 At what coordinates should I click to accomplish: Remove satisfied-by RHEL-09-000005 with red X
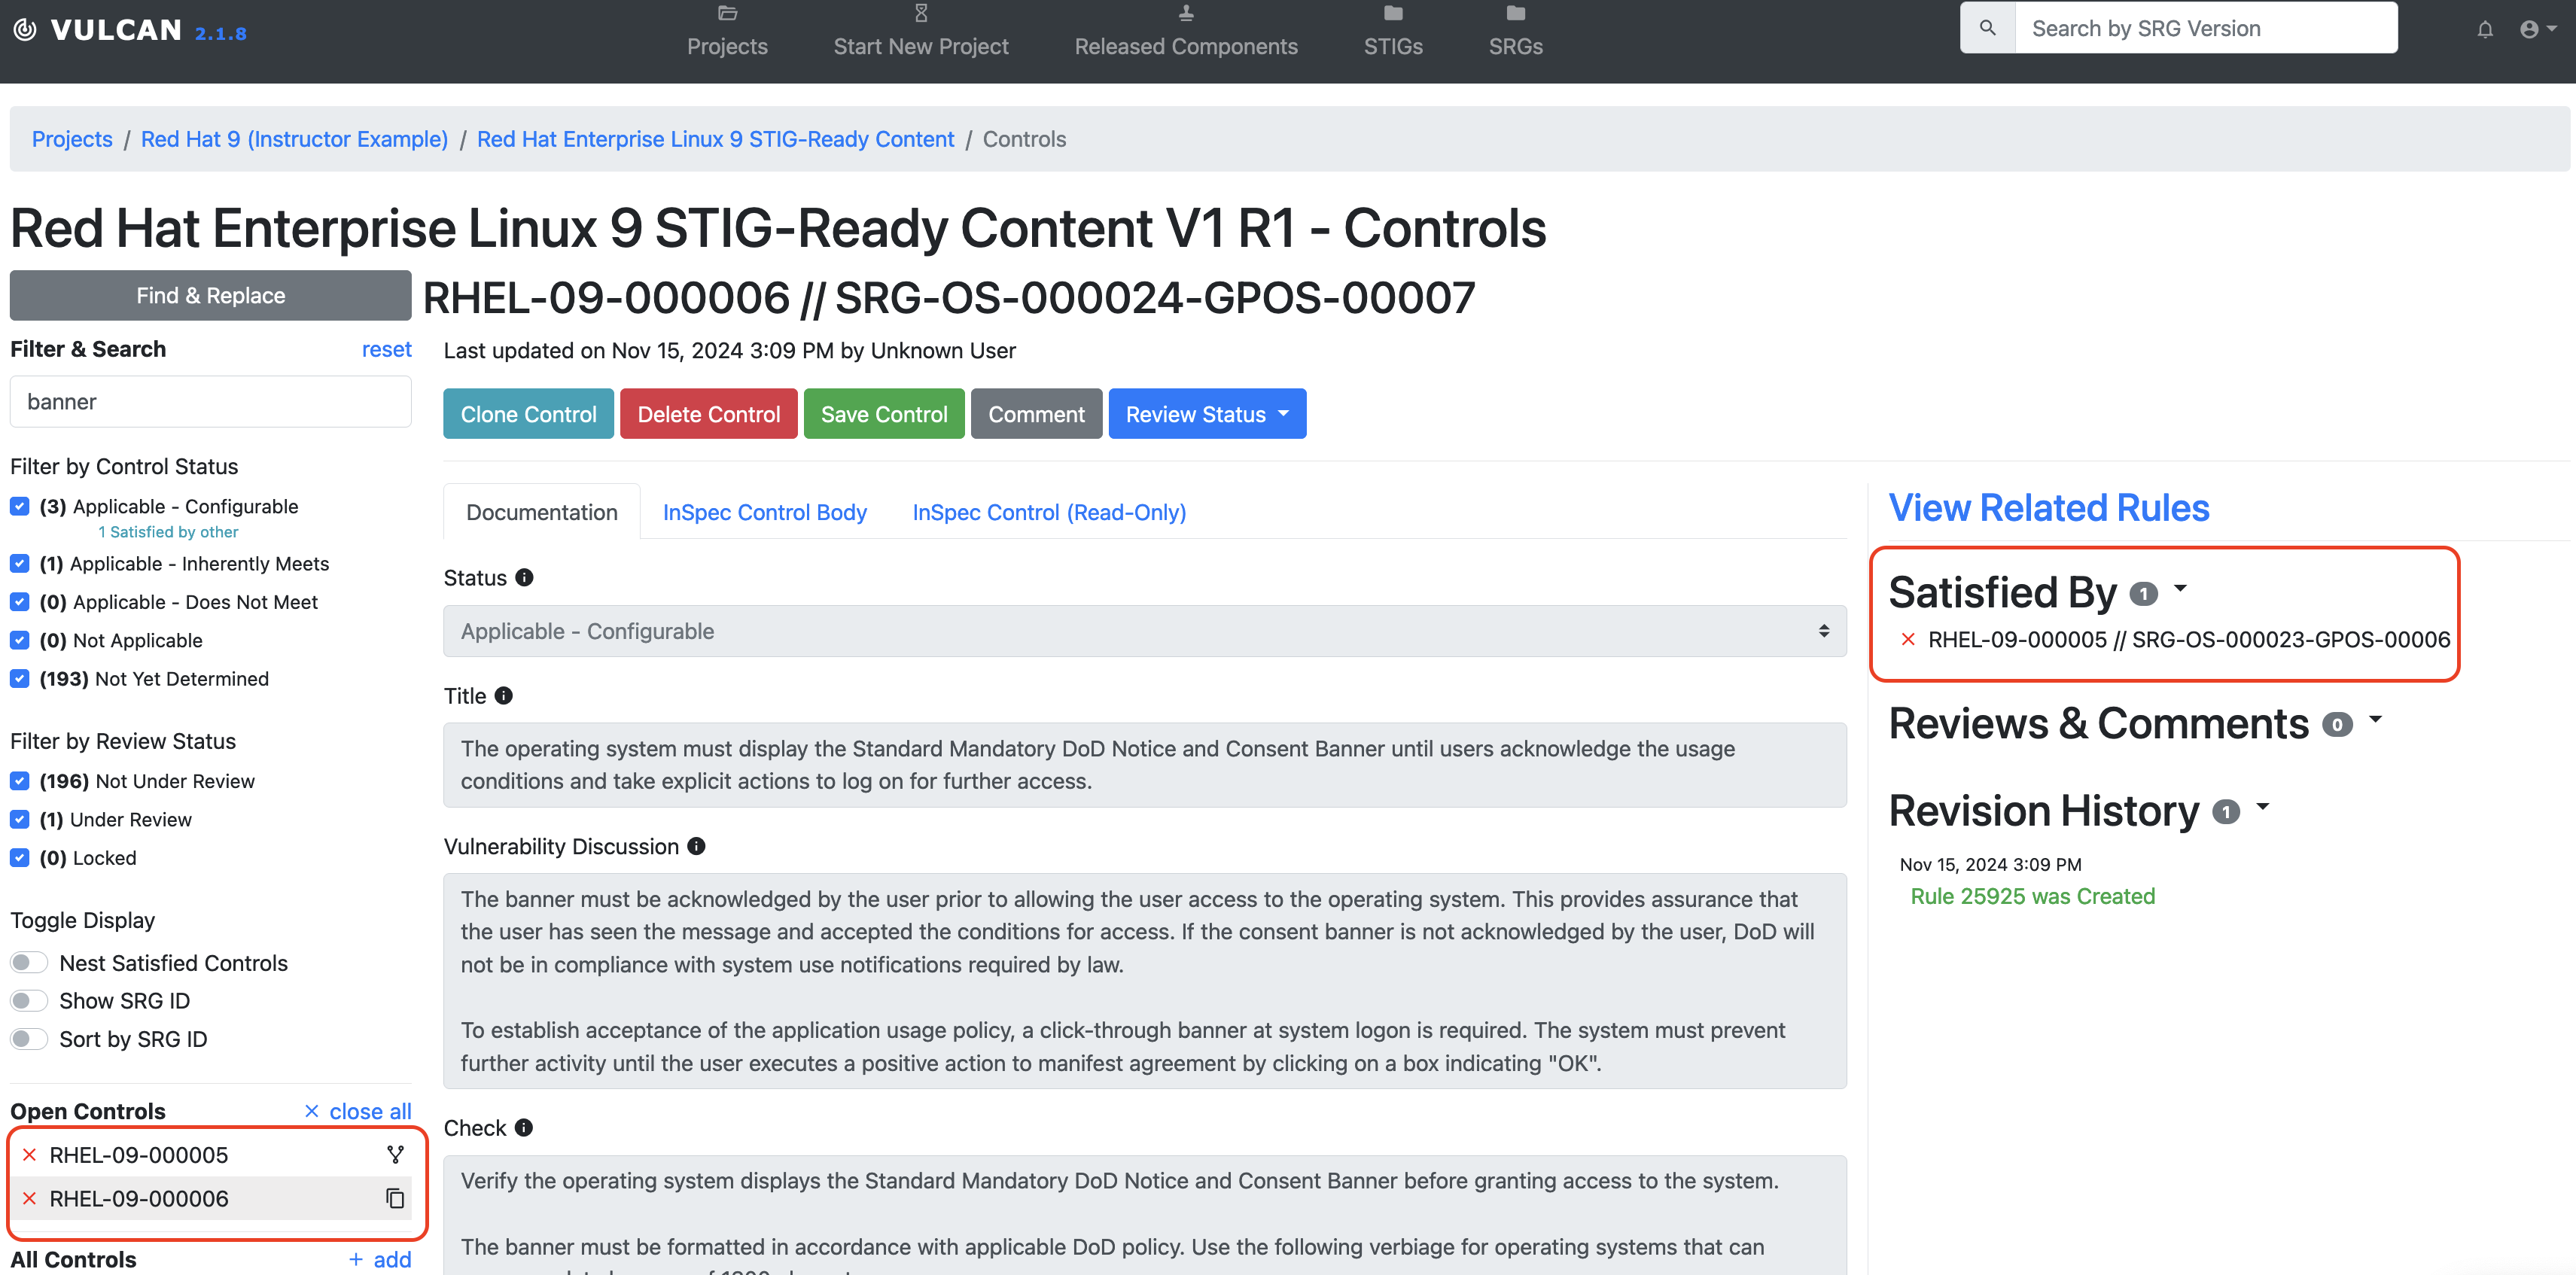(x=1908, y=639)
